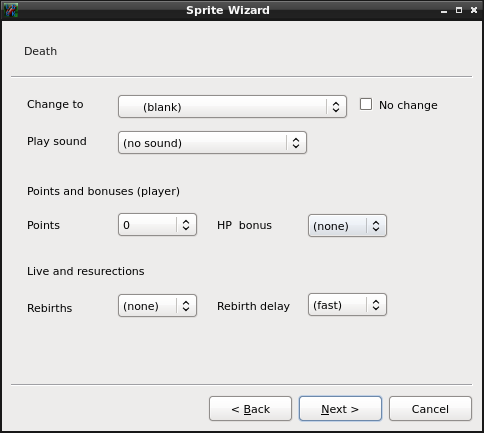Expand the Rebirth delay (fast) dropdown
The height and width of the screenshot is (433, 484).
pos(347,305)
